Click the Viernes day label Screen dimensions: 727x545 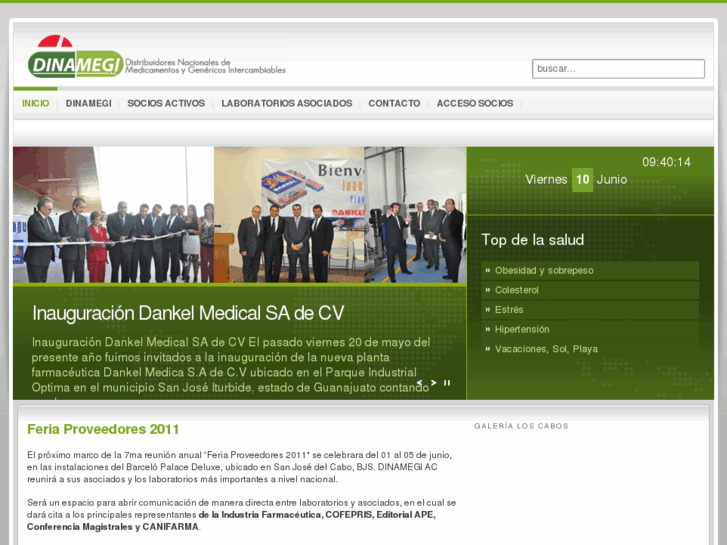coord(546,180)
